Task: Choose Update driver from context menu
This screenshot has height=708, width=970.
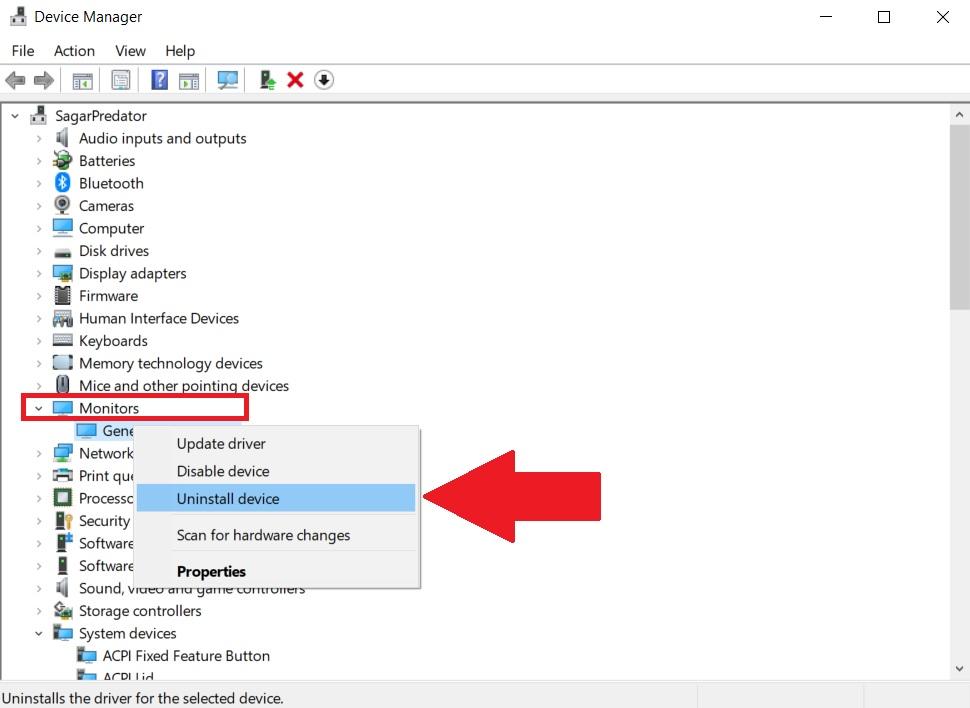Action: pyautogui.click(x=276, y=444)
